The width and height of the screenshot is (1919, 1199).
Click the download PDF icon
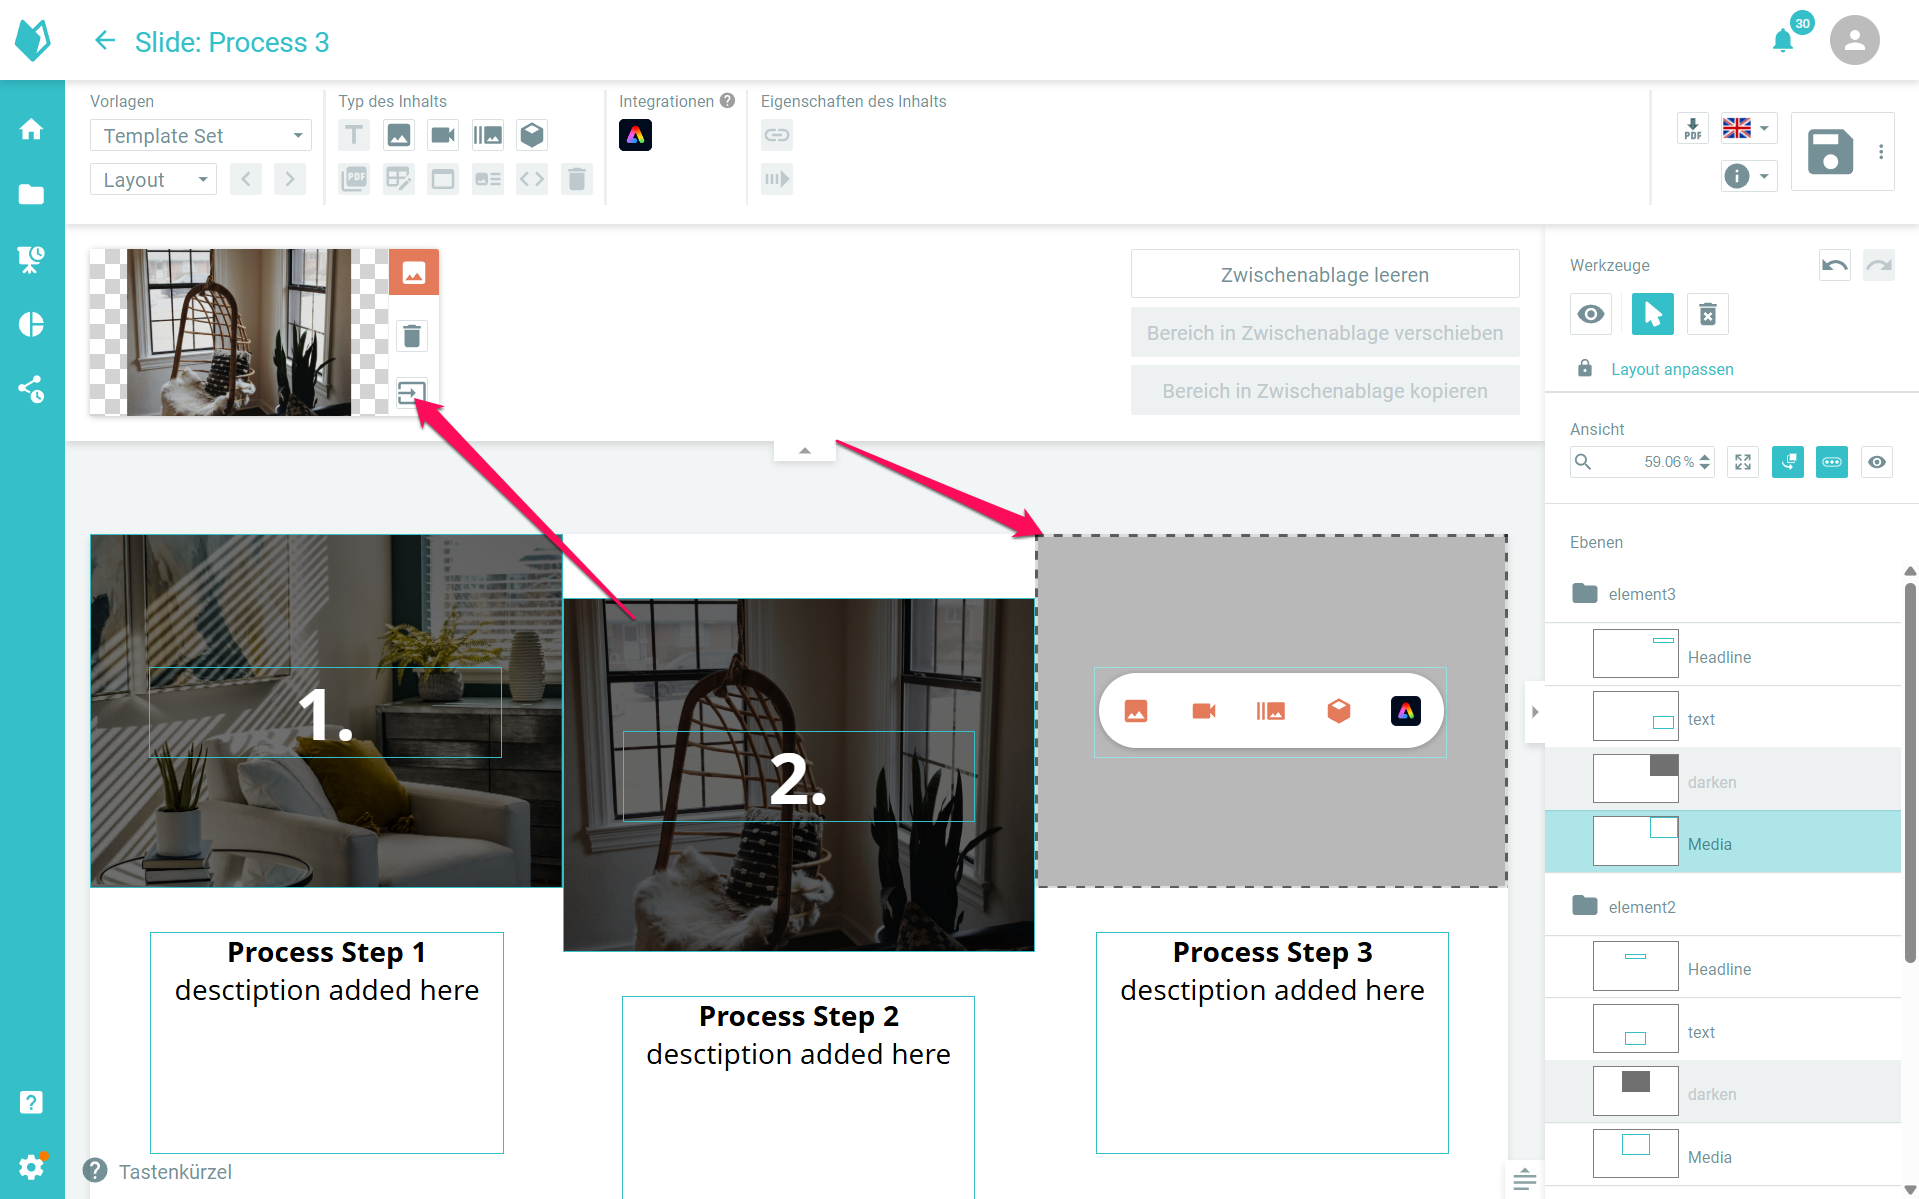[1692, 129]
